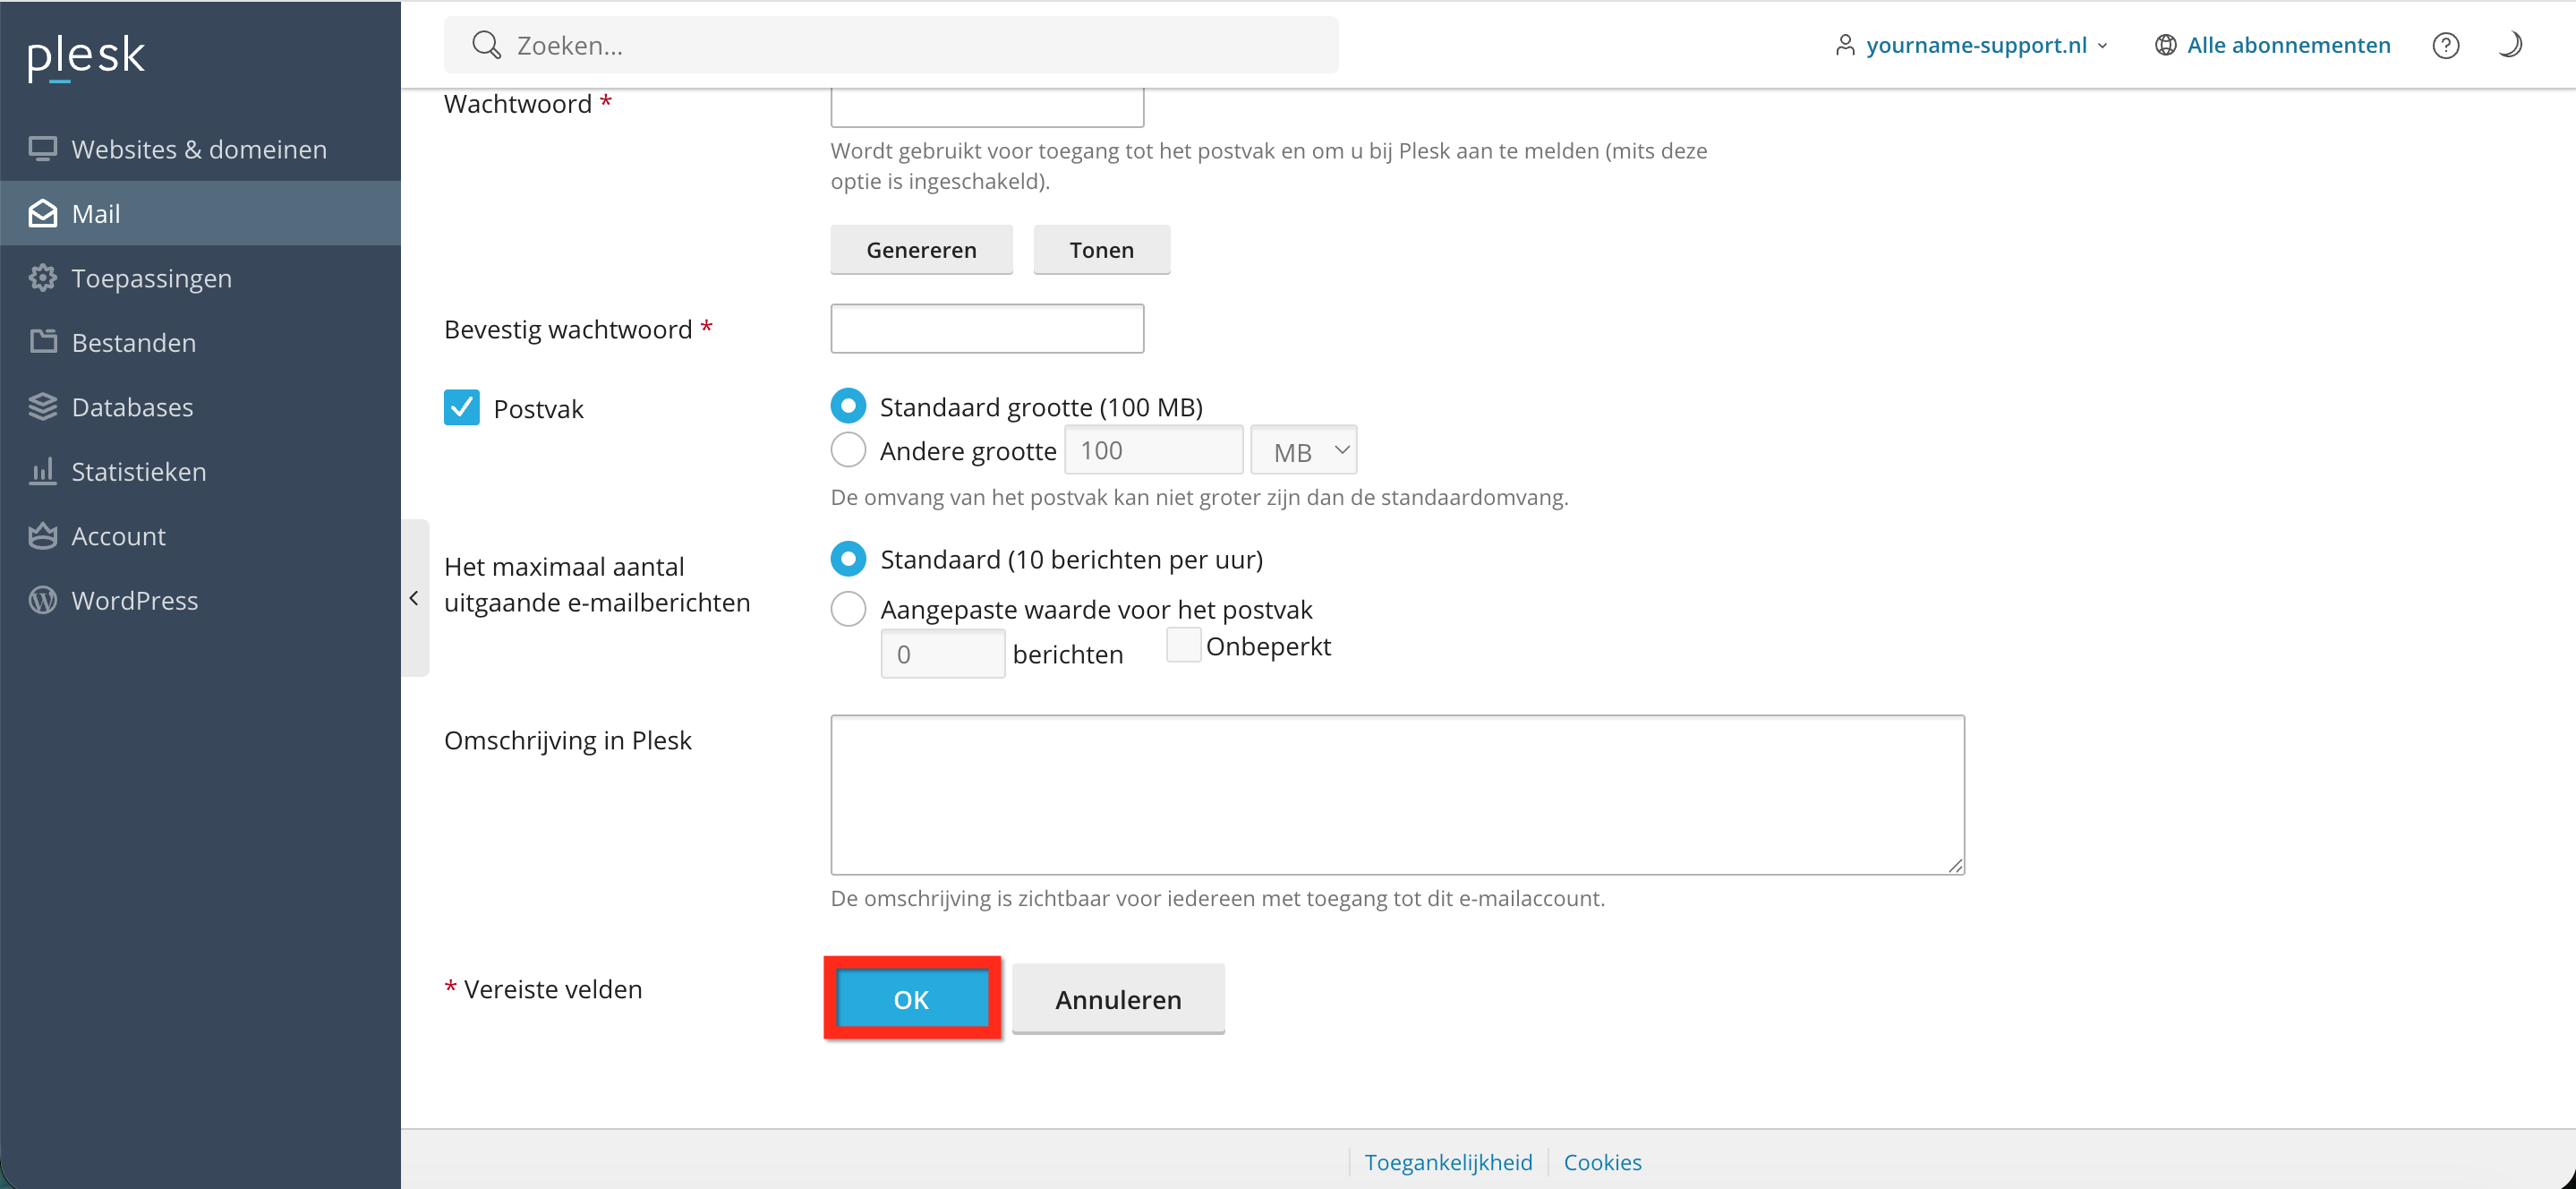Enable the Onbeperkt checkbox
The image size is (2576, 1189).
point(1183,645)
